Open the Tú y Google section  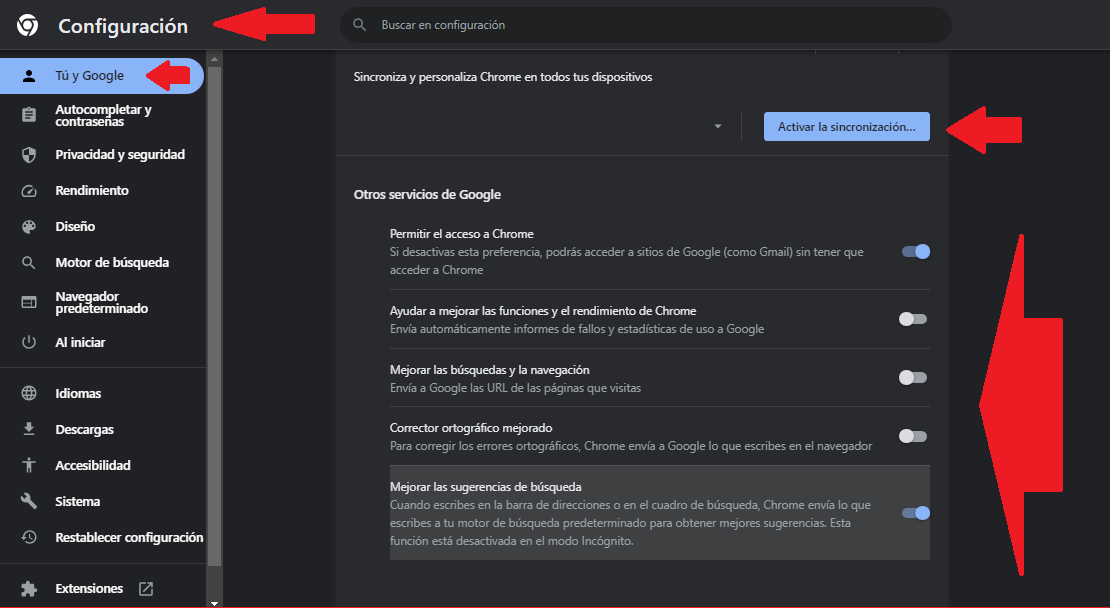102,76
